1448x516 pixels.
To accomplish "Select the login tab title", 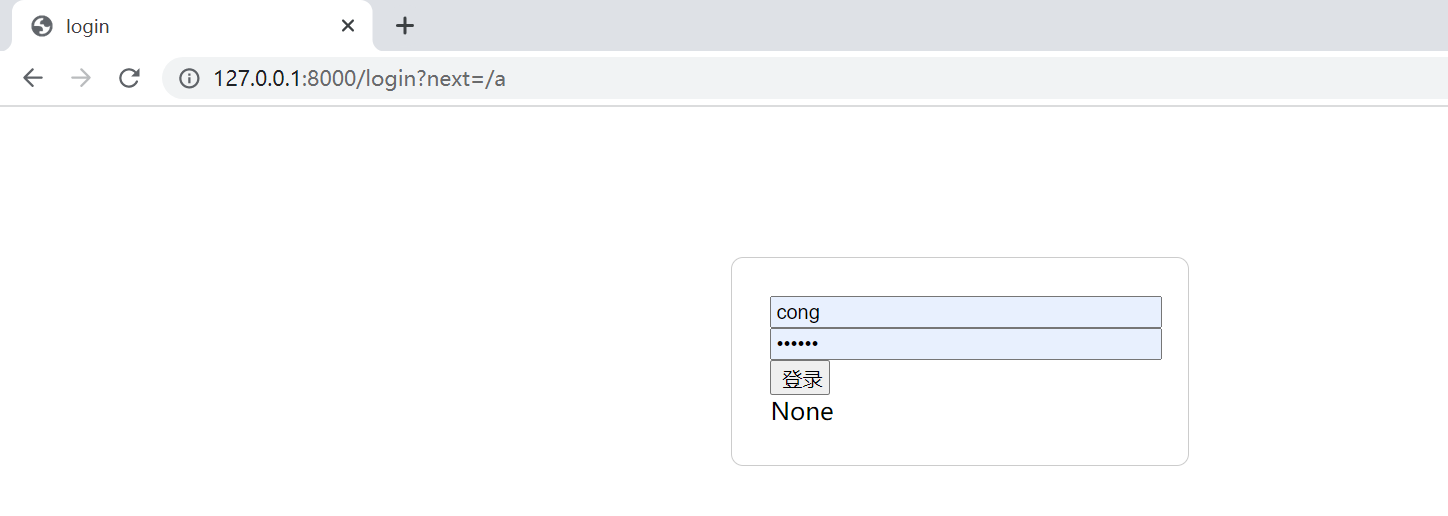I will click(x=88, y=27).
